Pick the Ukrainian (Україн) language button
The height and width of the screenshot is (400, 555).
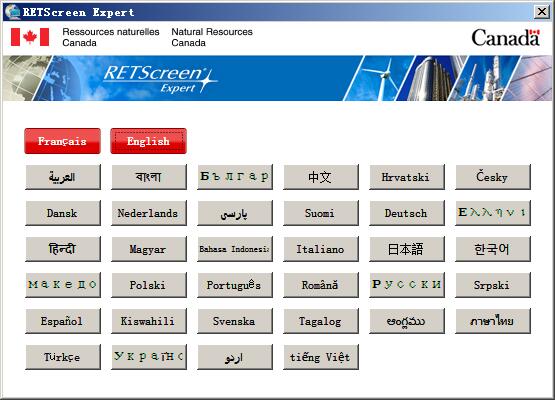pos(149,357)
